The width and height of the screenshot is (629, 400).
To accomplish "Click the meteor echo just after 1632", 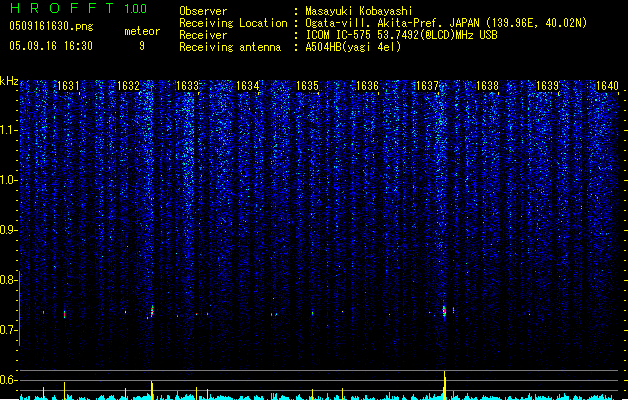I will click(152, 311).
